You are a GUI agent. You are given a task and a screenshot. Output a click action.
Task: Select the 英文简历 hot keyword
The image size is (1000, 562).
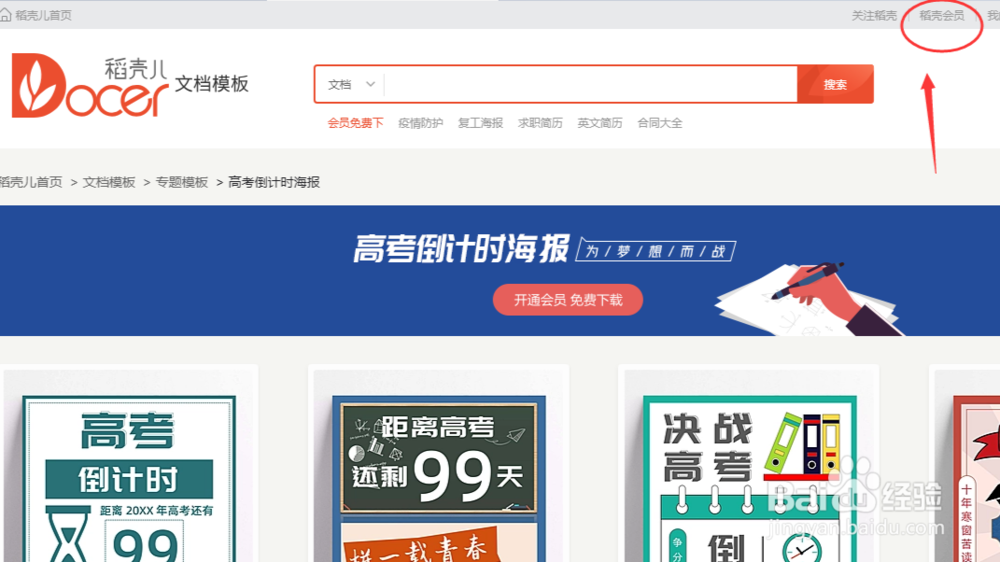click(x=599, y=123)
